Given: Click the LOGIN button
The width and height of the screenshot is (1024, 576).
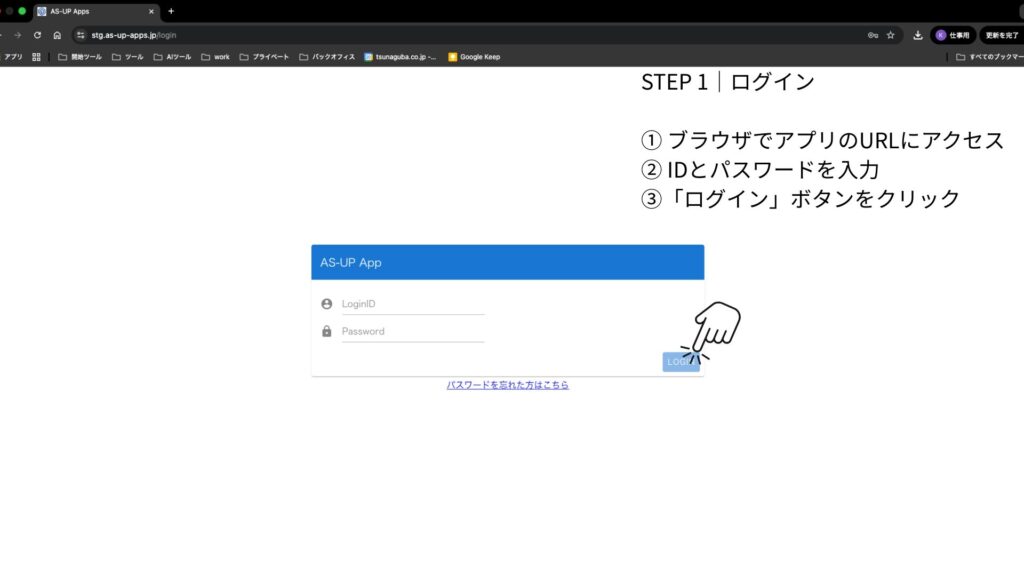Looking at the screenshot, I should (x=680, y=362).
